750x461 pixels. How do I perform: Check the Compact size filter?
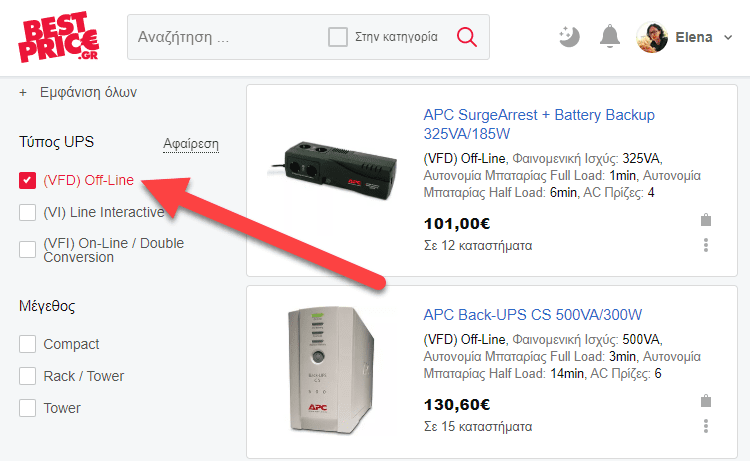click(x=27, y=344)
